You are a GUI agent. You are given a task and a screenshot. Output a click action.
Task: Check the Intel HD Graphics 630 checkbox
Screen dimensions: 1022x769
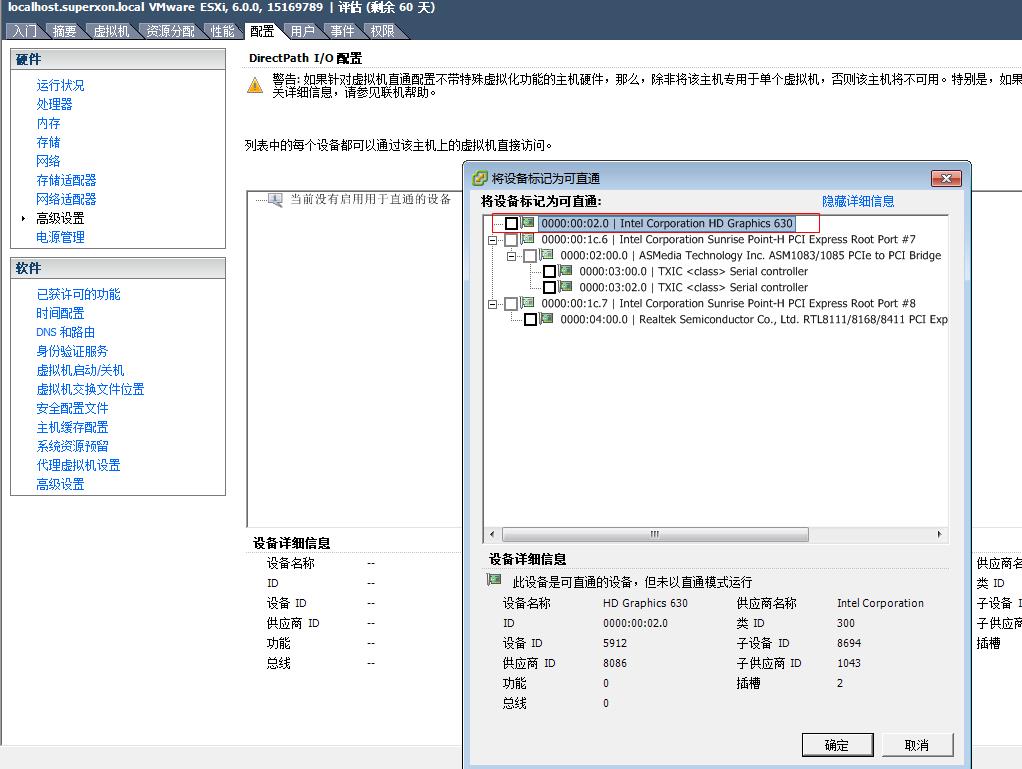[512, 224]
